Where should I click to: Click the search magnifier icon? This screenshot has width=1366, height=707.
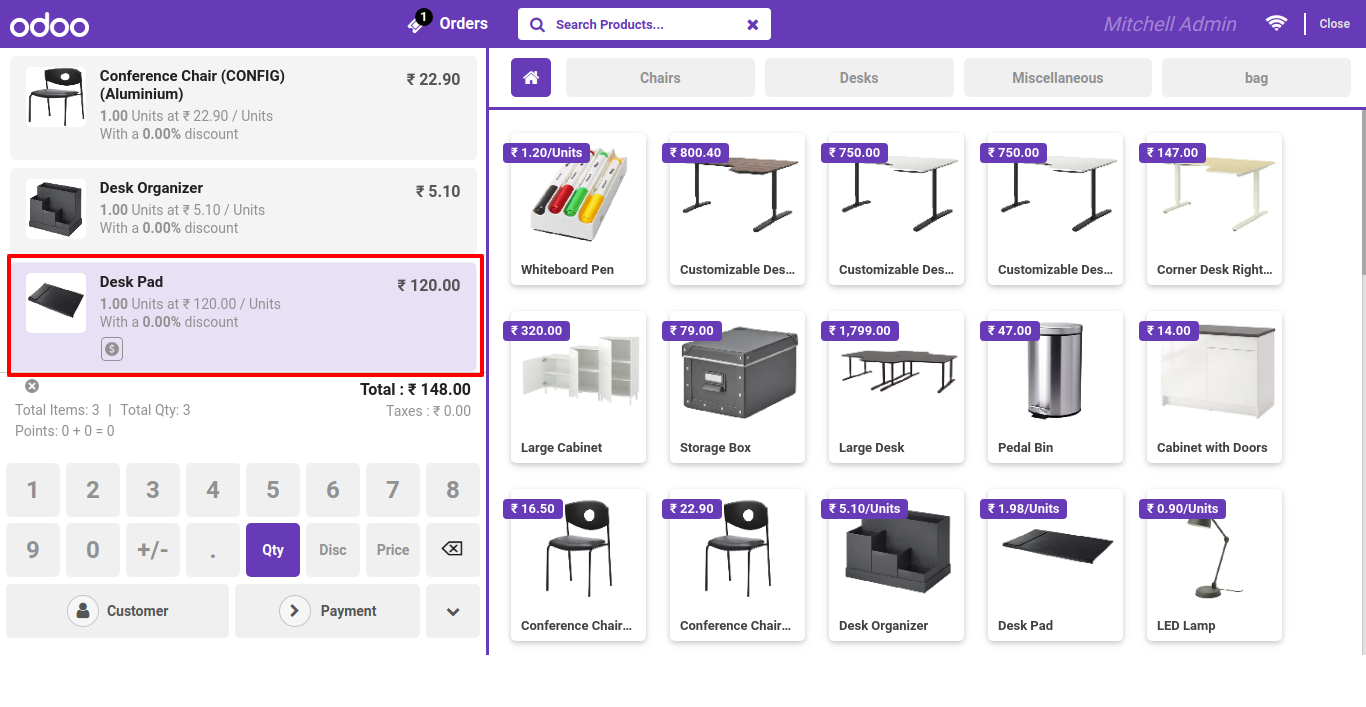[x=537, y=25]
